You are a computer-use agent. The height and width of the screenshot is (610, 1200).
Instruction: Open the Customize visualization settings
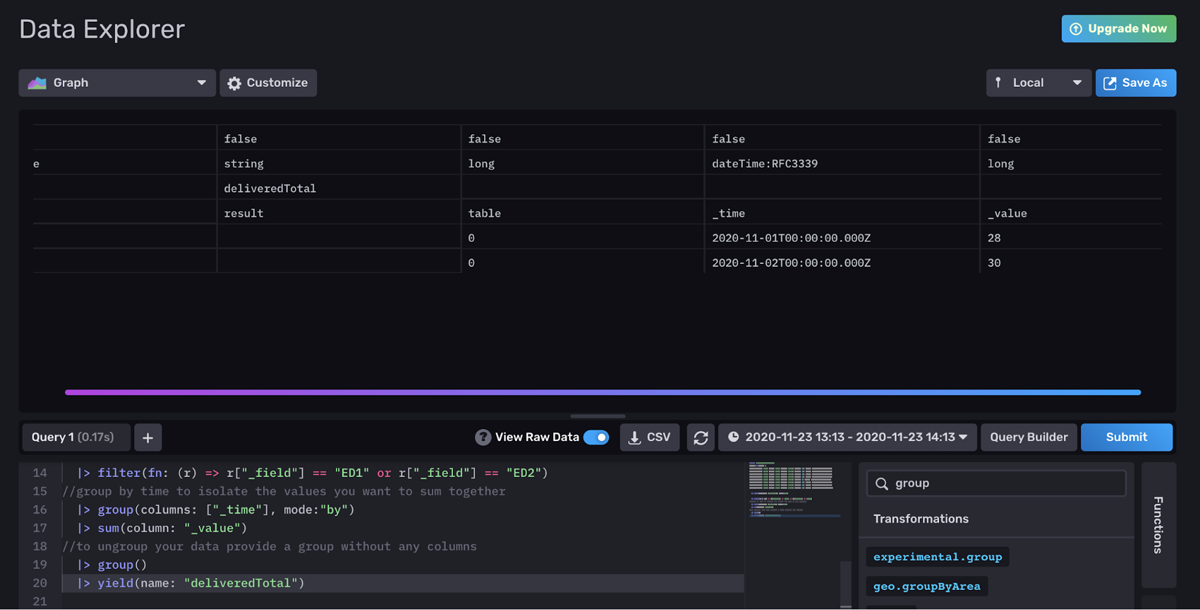coord(268,83)
